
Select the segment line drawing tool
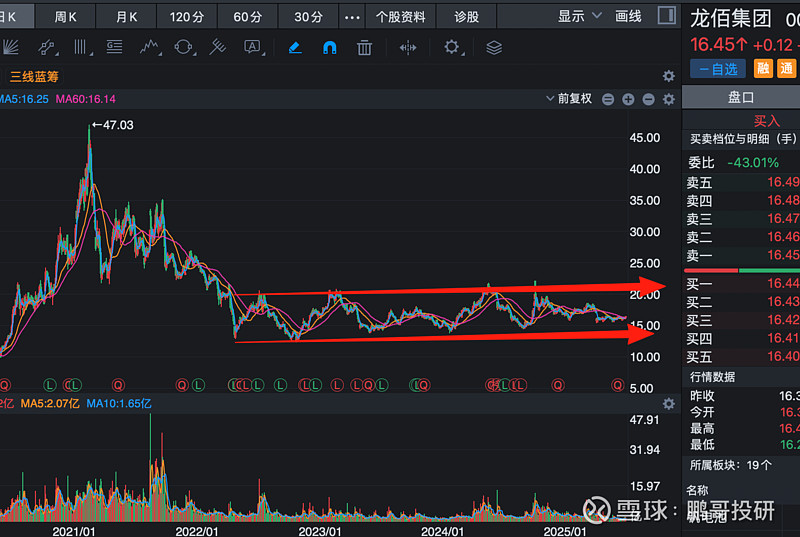click(47, 47)
